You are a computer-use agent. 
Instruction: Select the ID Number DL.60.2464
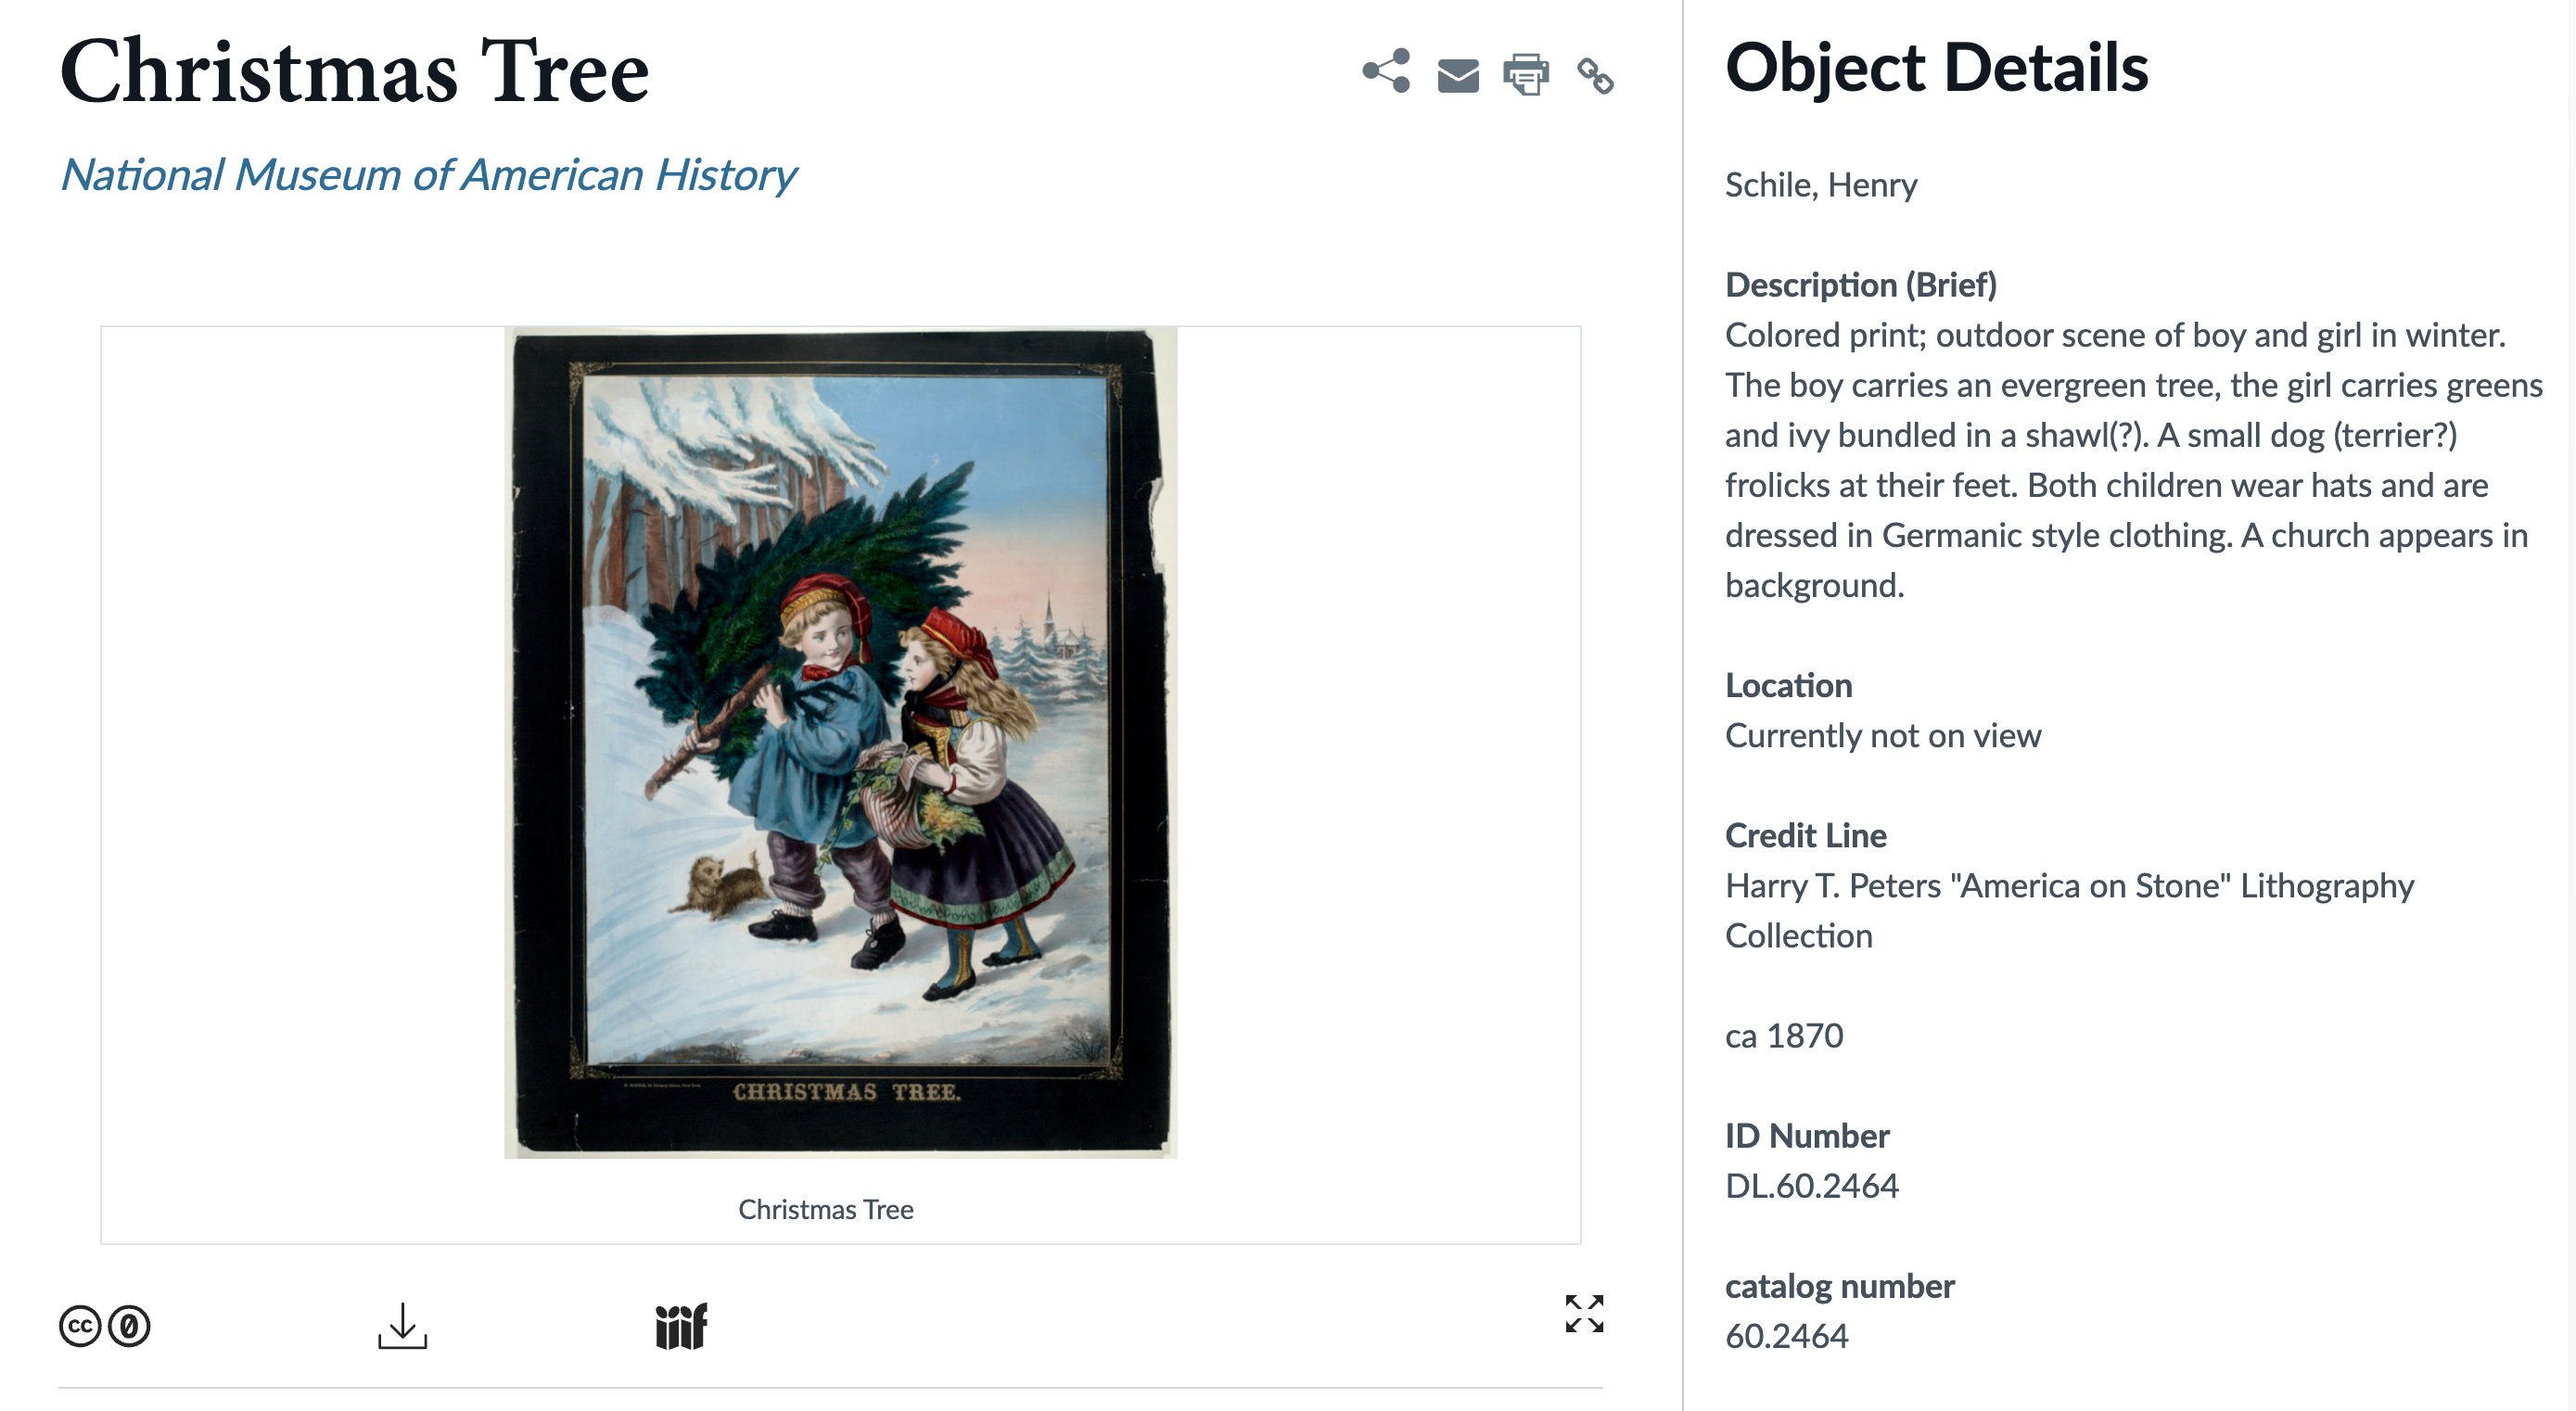click(1811, 1186)
